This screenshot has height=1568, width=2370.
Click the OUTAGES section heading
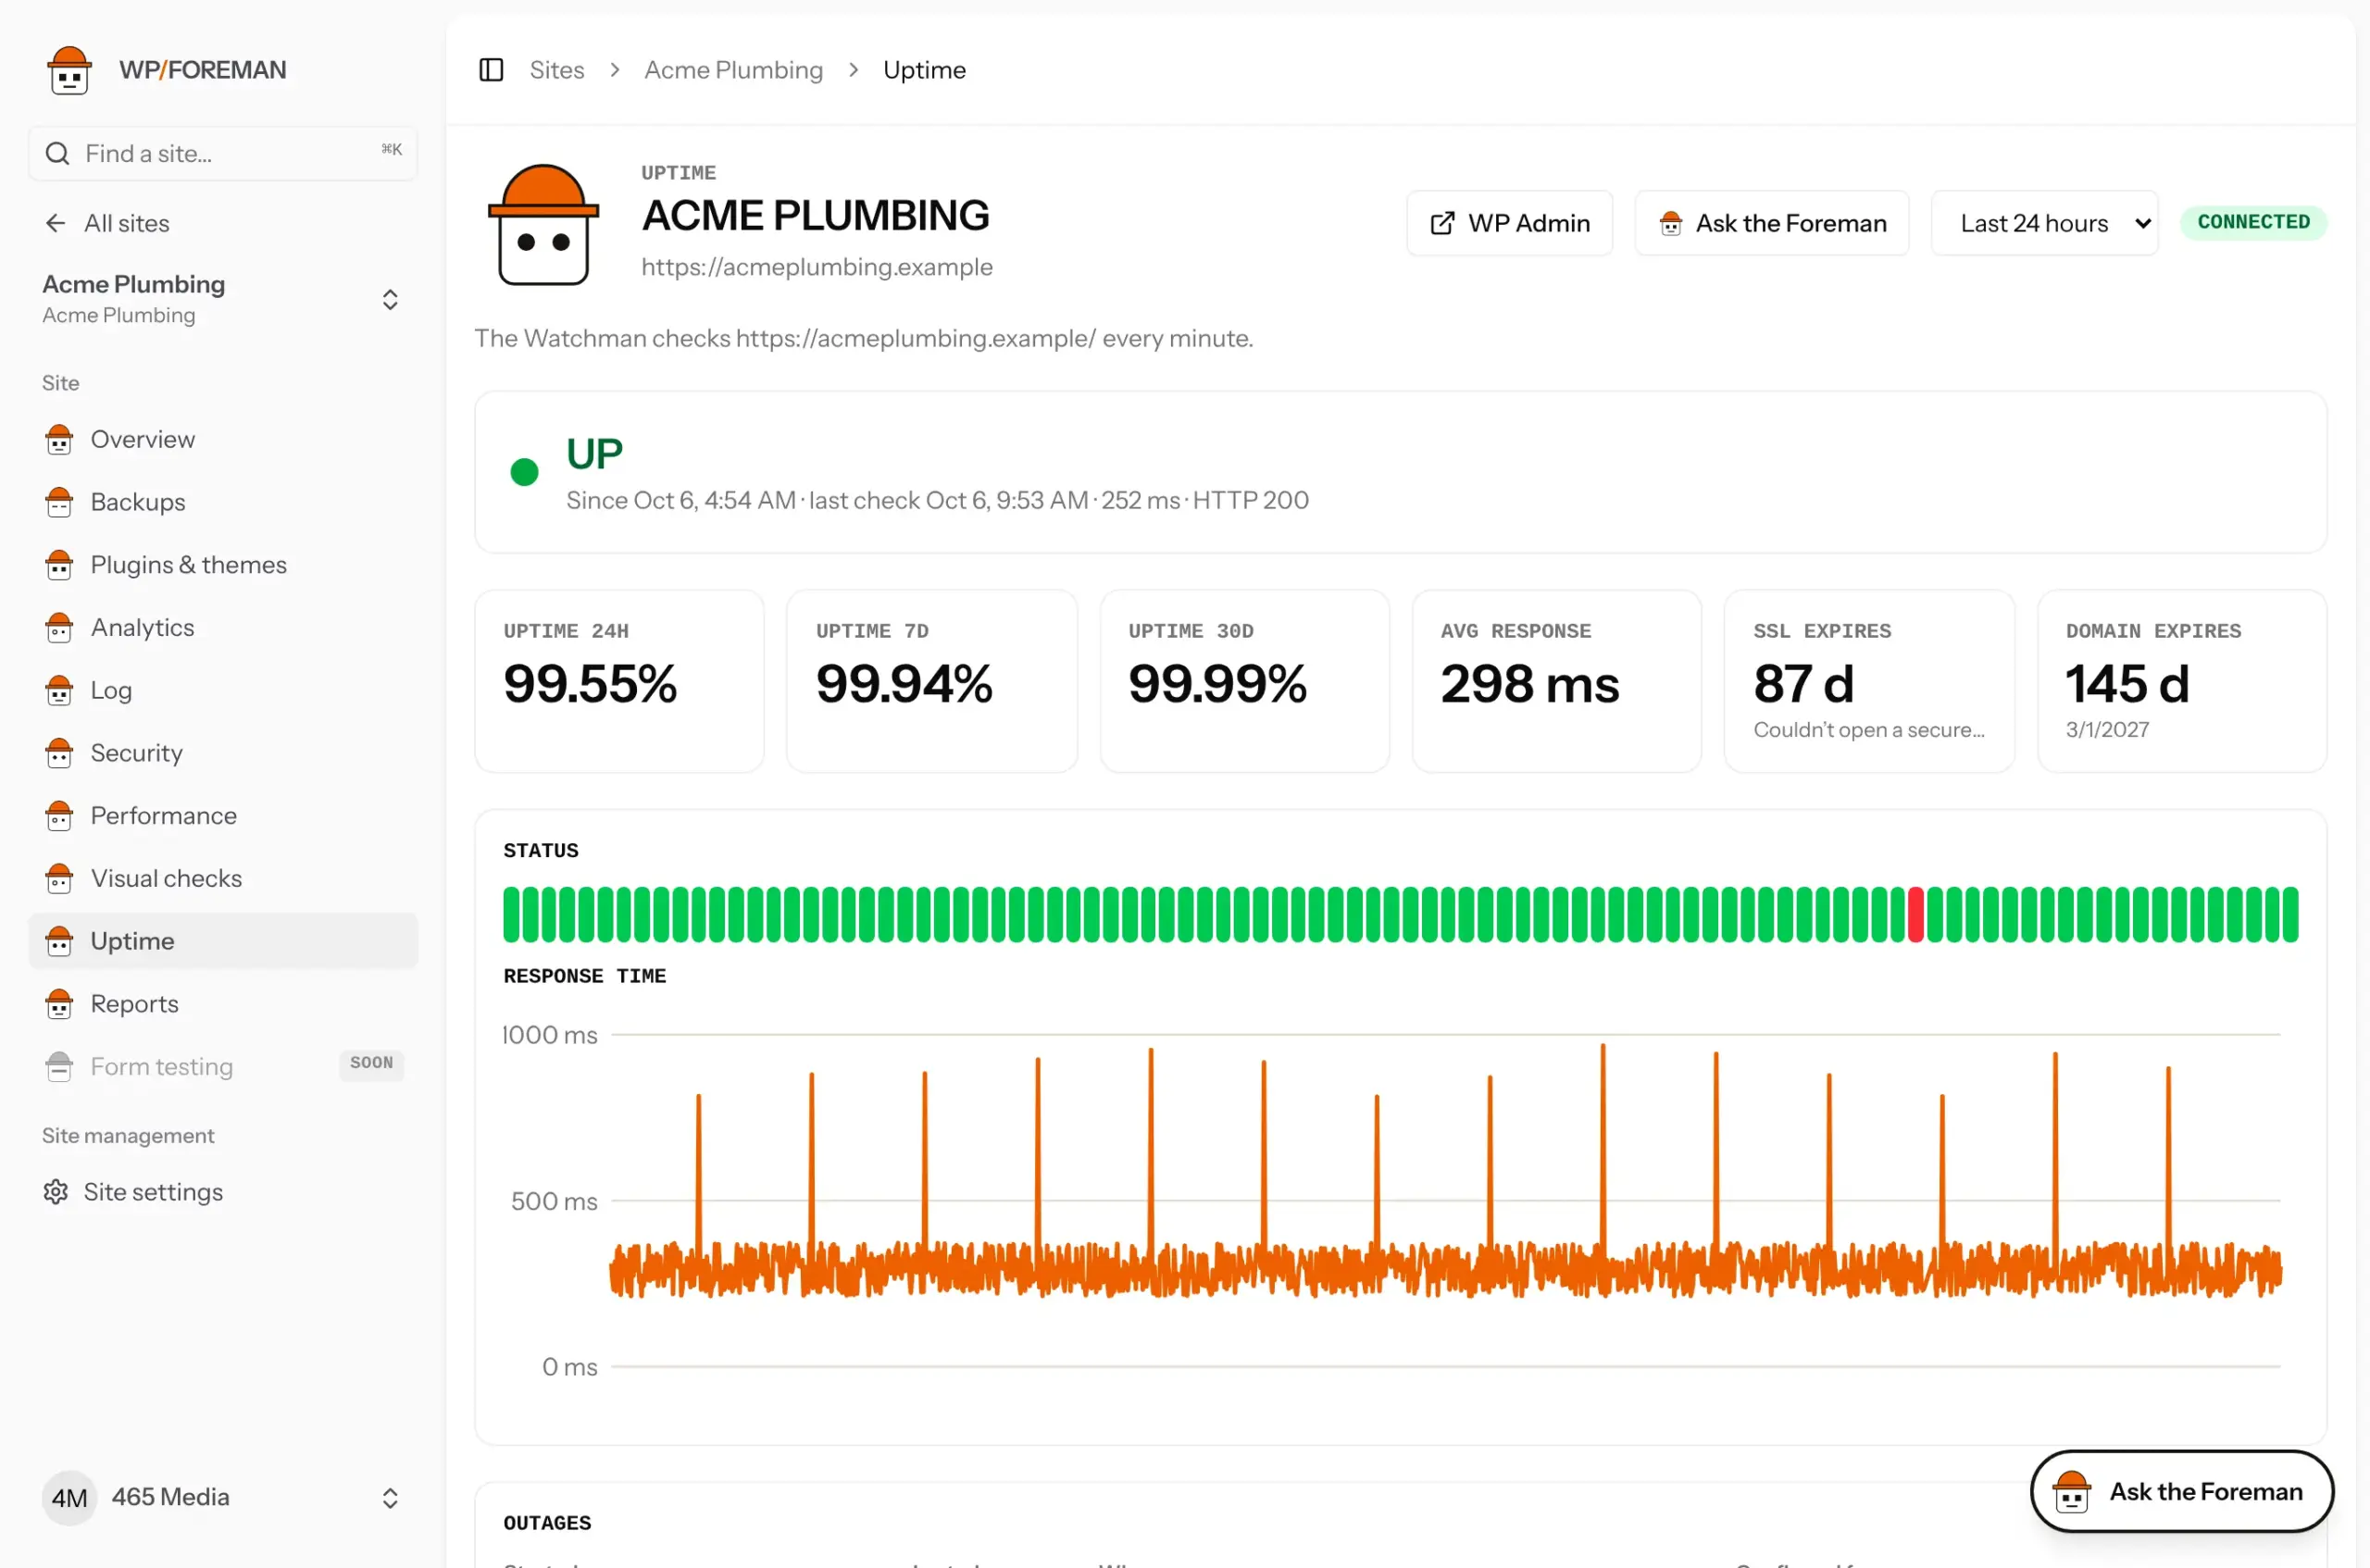547,1523
